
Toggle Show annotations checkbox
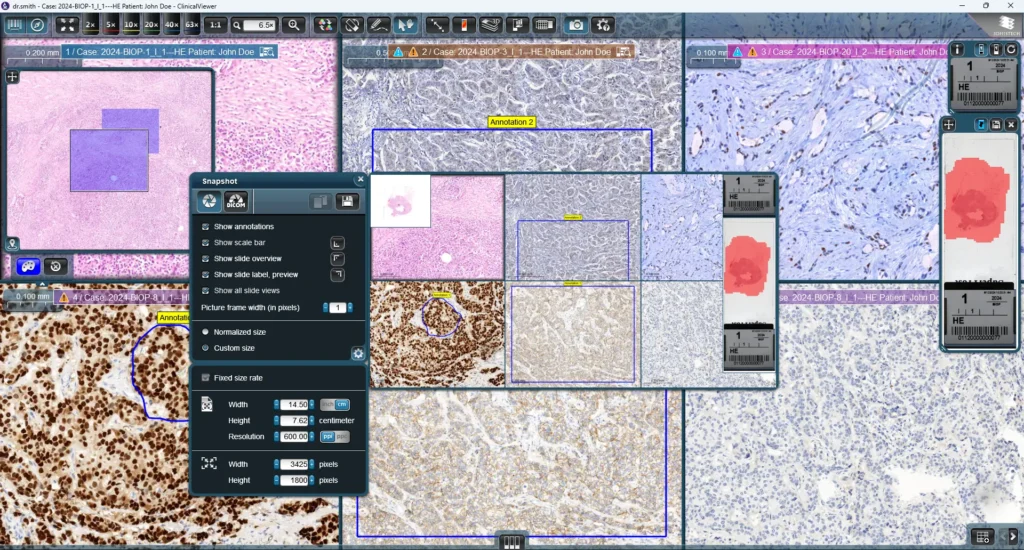[x=206, y=227]
